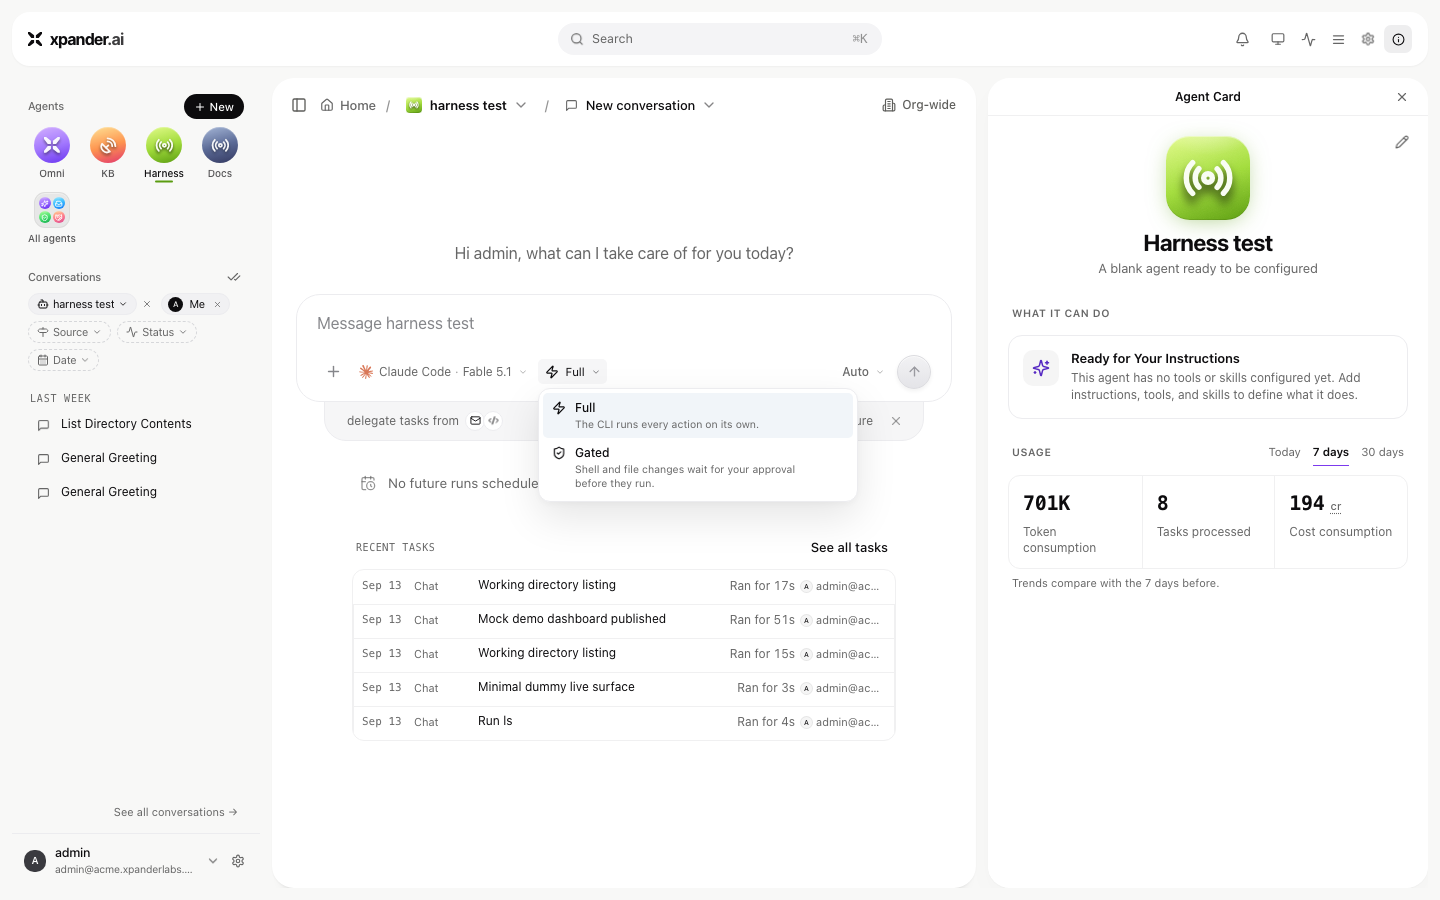Open the notifications bell

[1242, 39]
